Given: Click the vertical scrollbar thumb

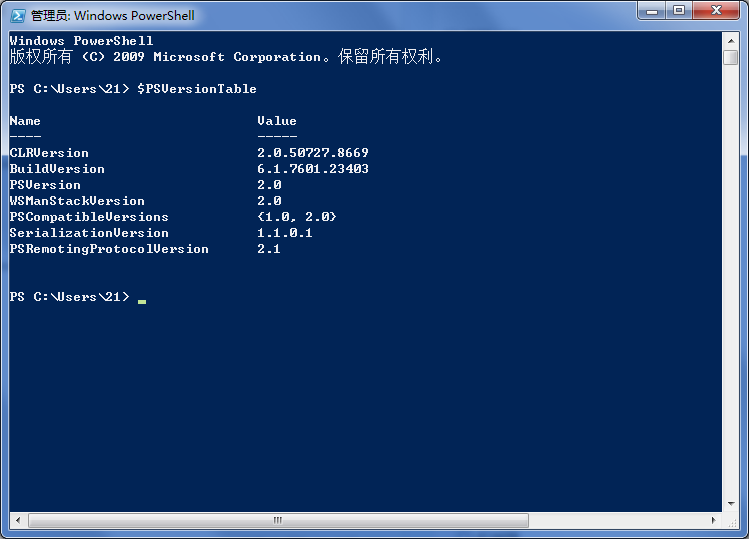Looking at the screenshot, I should click(x=731, y=57).
